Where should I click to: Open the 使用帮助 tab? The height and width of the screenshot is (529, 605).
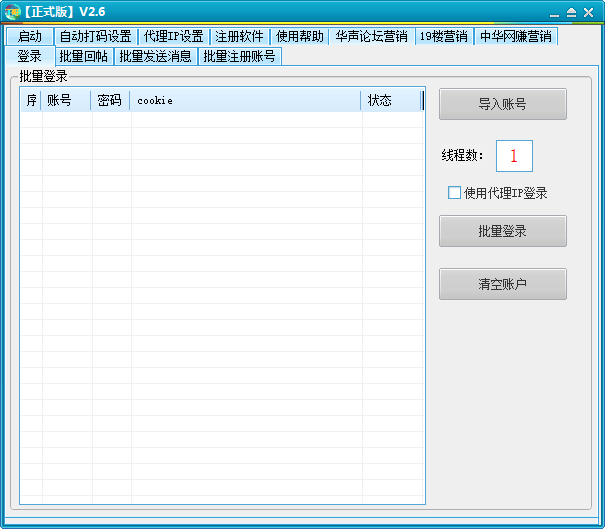tap(299, 36)
